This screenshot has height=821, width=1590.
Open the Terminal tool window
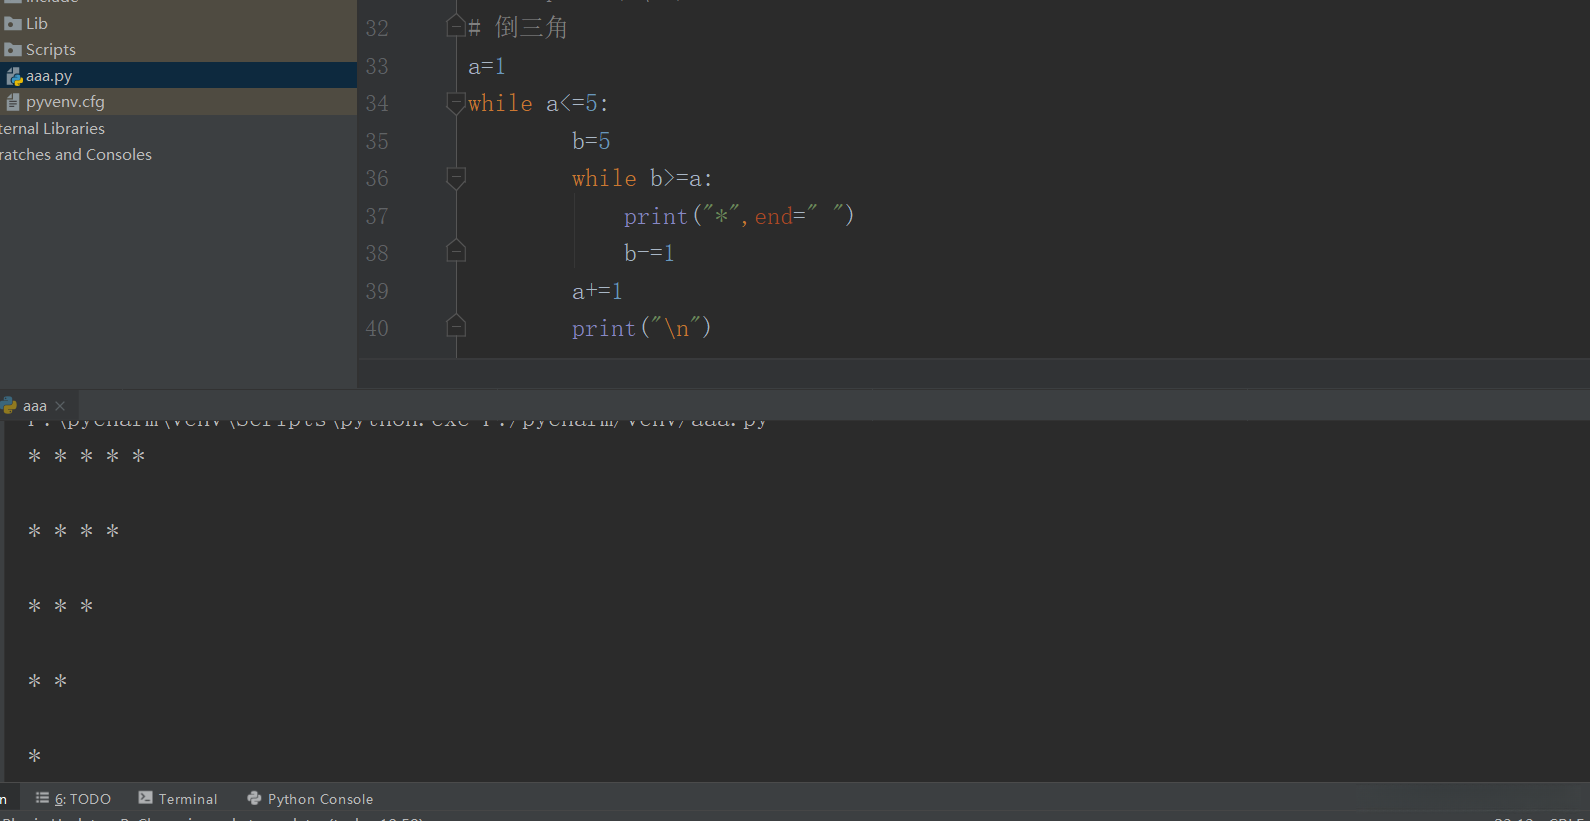[x=178, y=799]
